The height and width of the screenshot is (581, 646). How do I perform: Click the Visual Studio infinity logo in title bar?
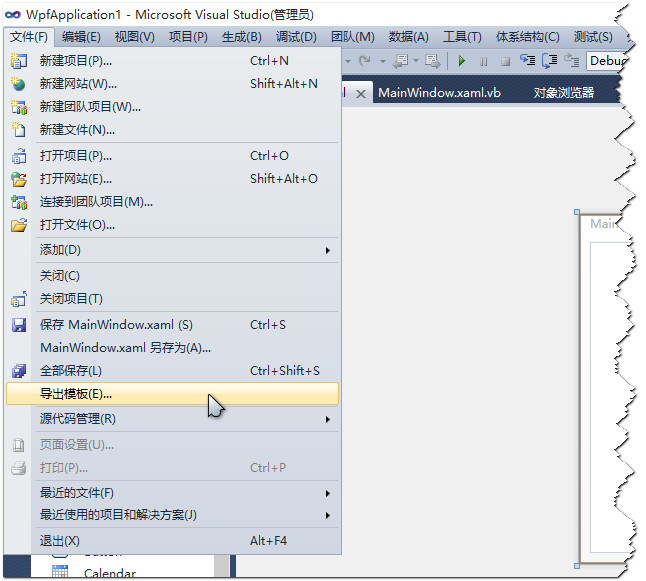click(13, 15)
